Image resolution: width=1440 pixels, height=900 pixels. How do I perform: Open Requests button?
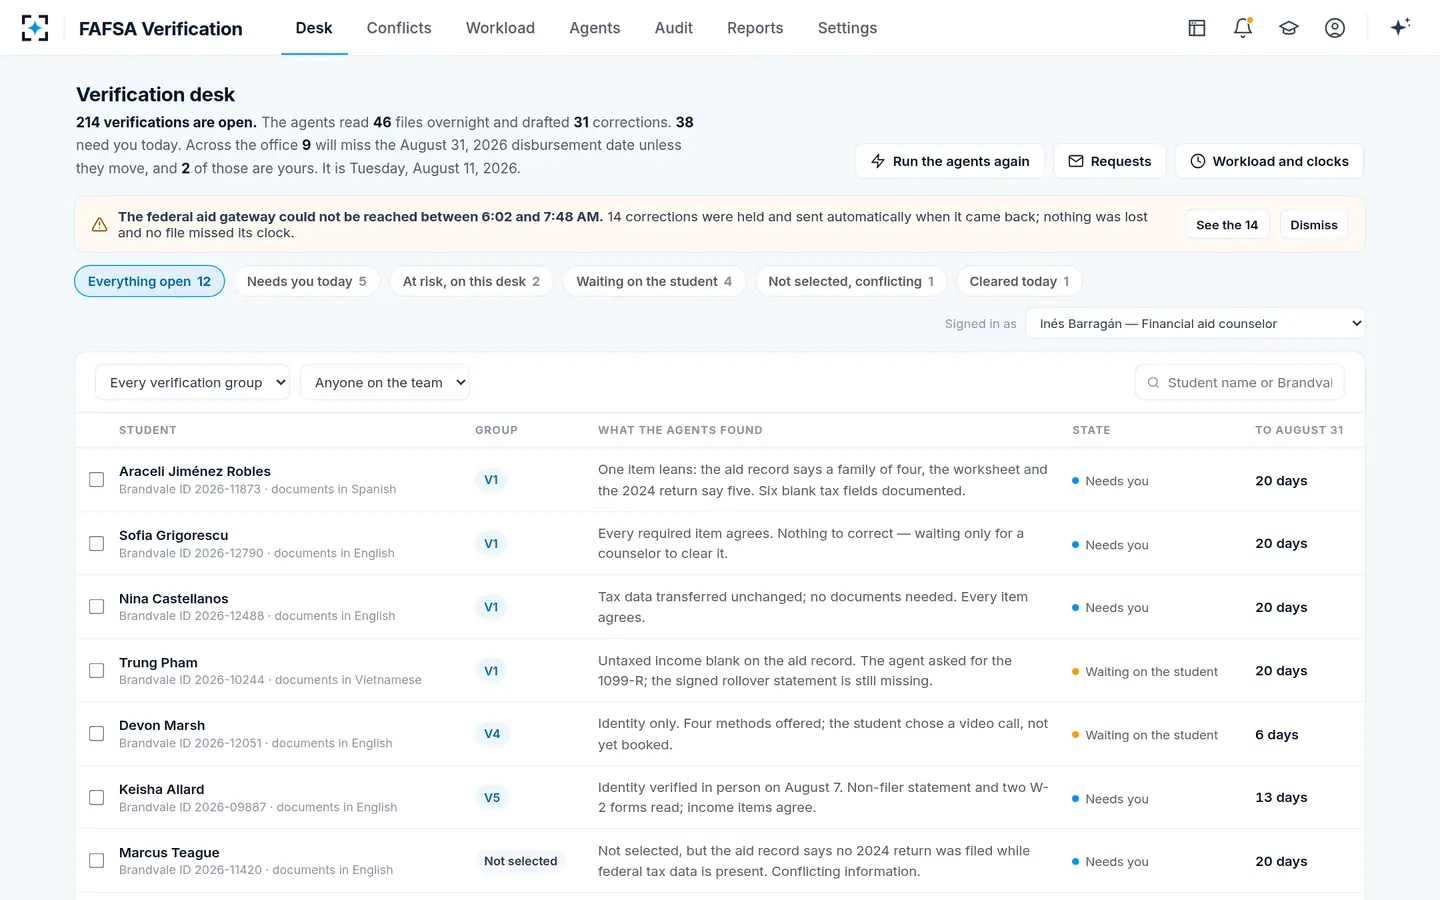1110,161
